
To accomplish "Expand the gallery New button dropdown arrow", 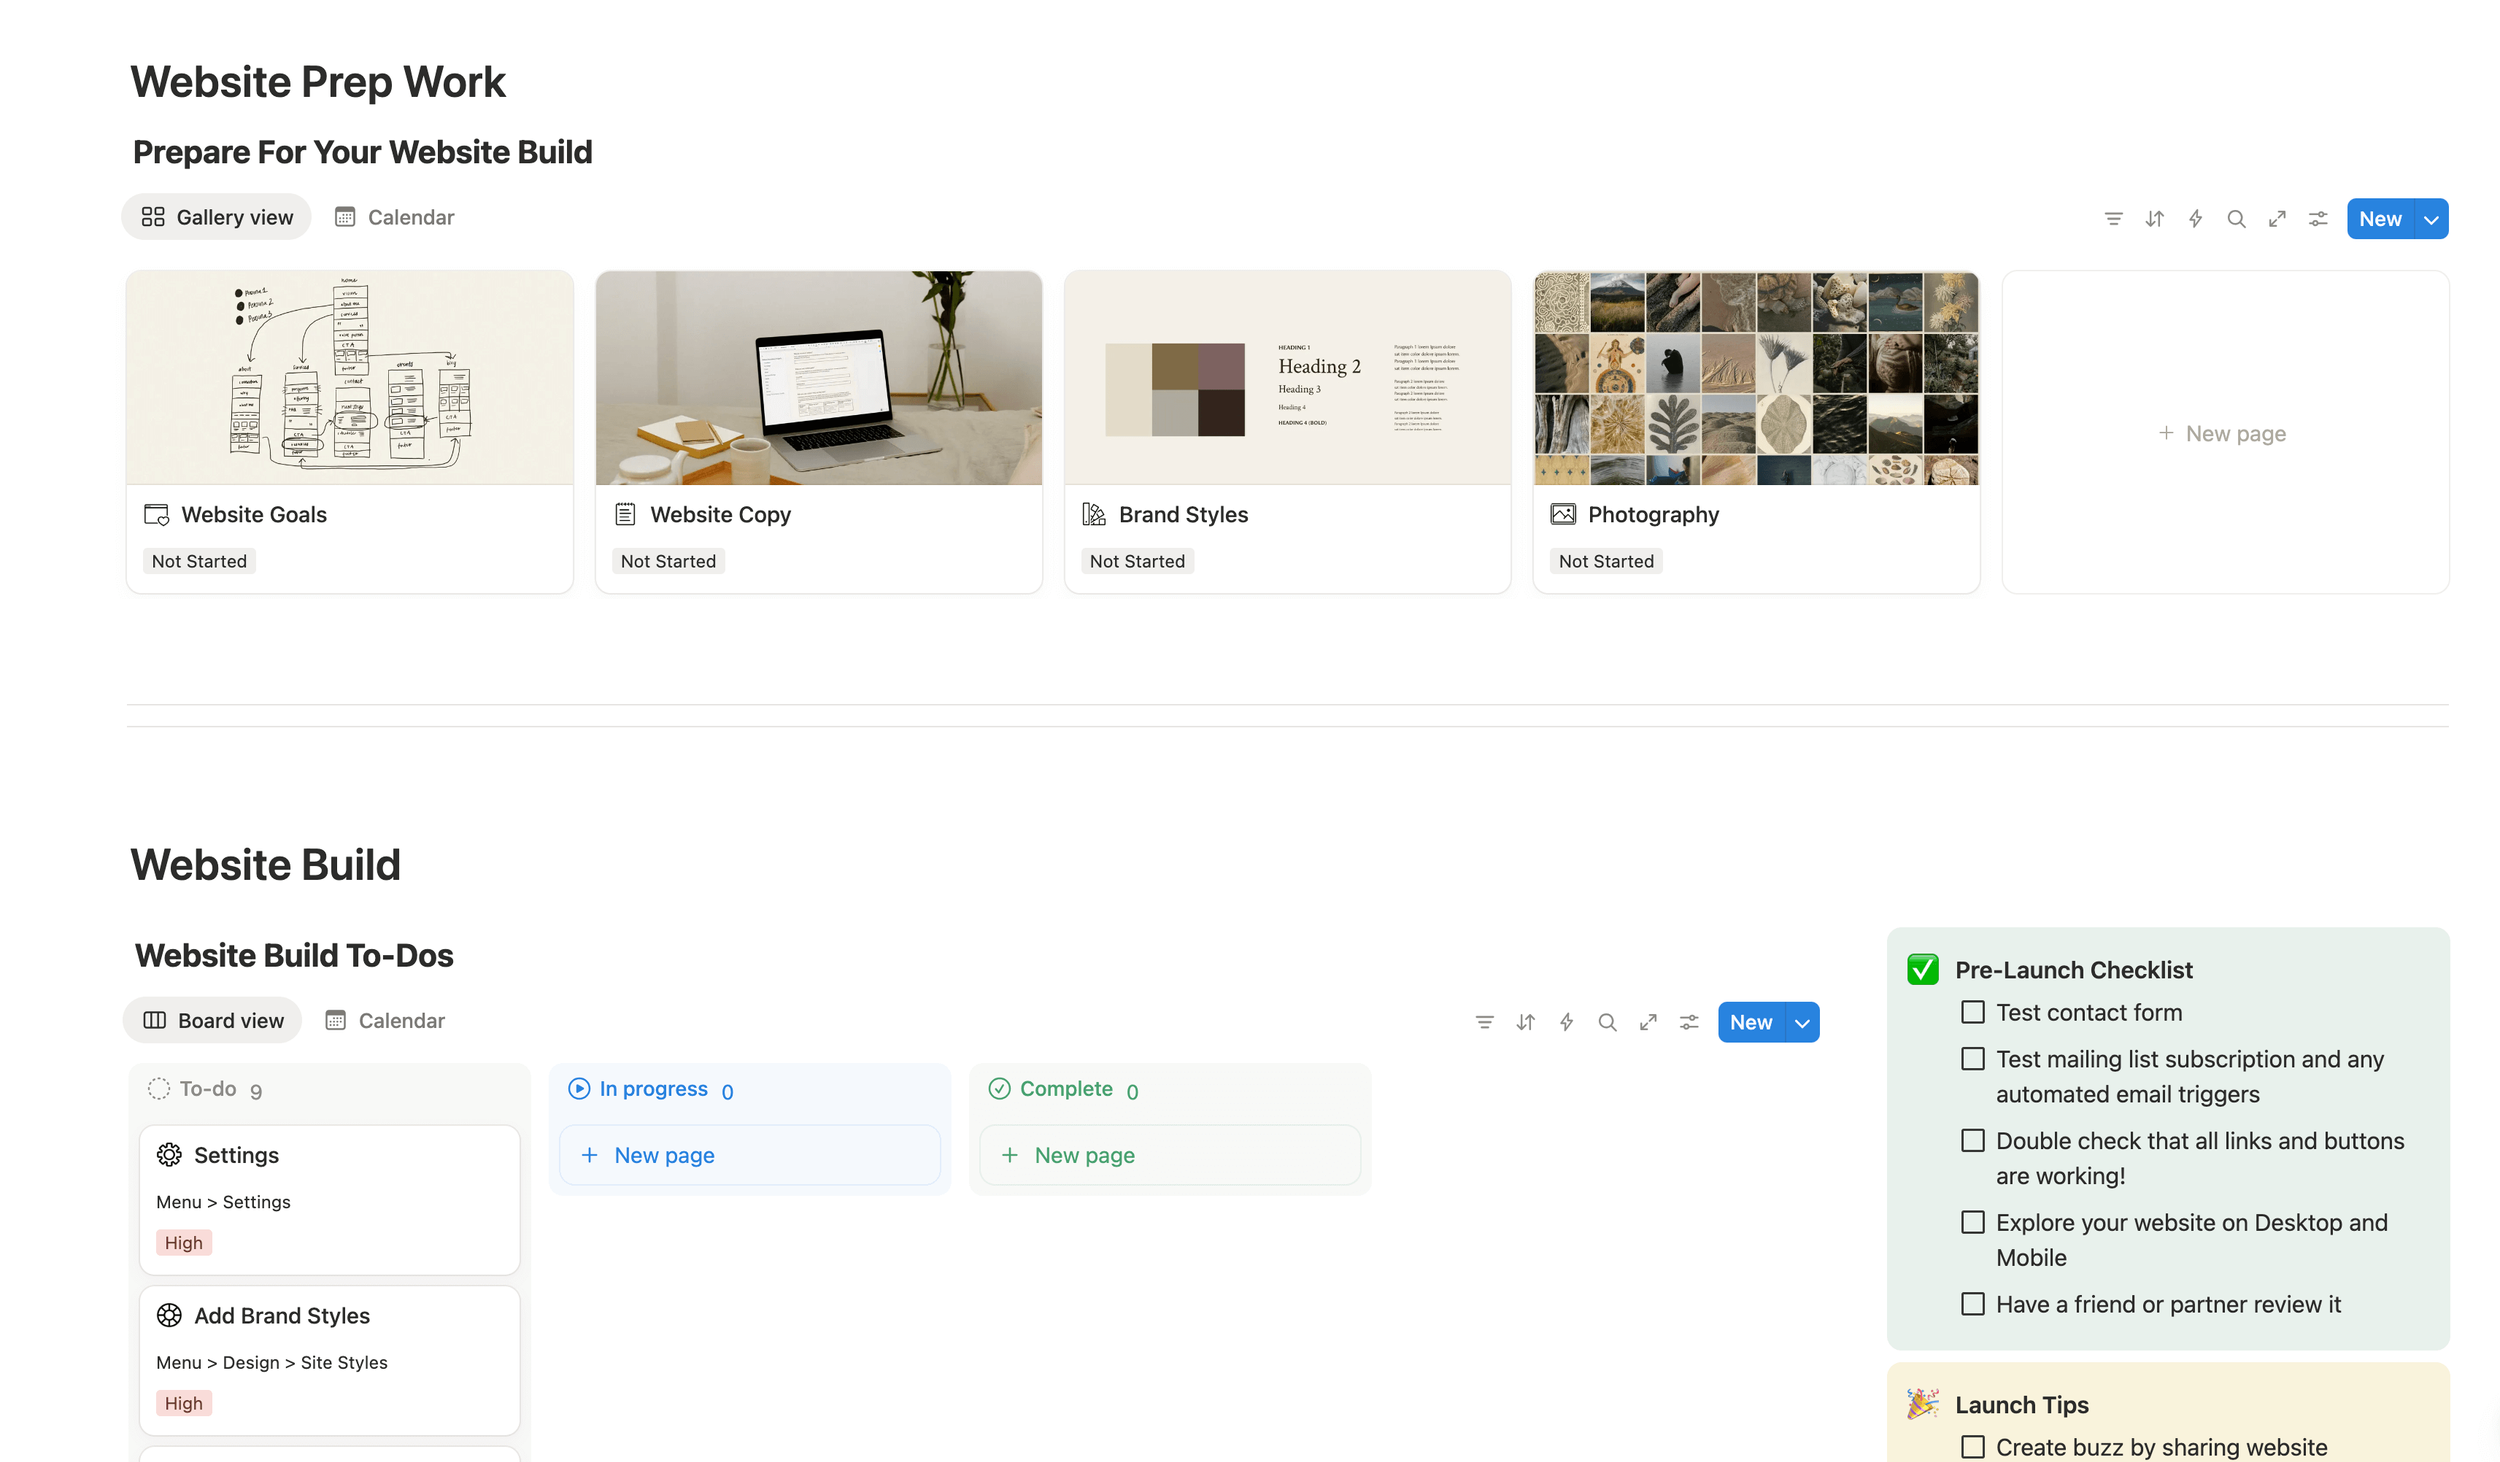I will coord(2431,219).
